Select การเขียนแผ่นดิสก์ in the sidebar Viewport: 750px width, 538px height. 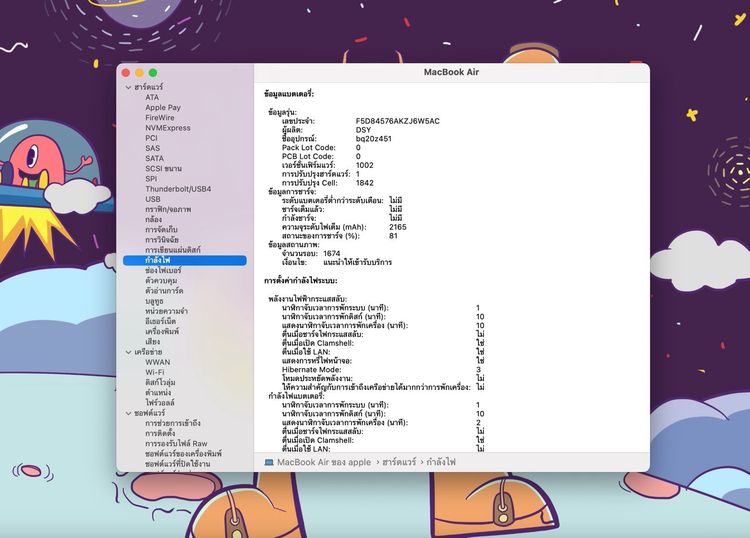[173, 250]
